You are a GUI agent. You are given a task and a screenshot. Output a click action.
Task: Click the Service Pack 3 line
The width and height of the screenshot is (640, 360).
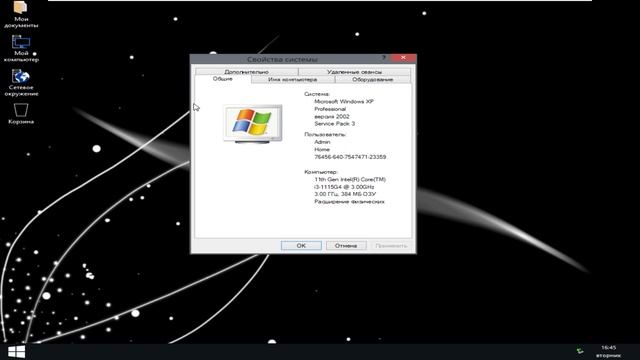coord(335,124)
